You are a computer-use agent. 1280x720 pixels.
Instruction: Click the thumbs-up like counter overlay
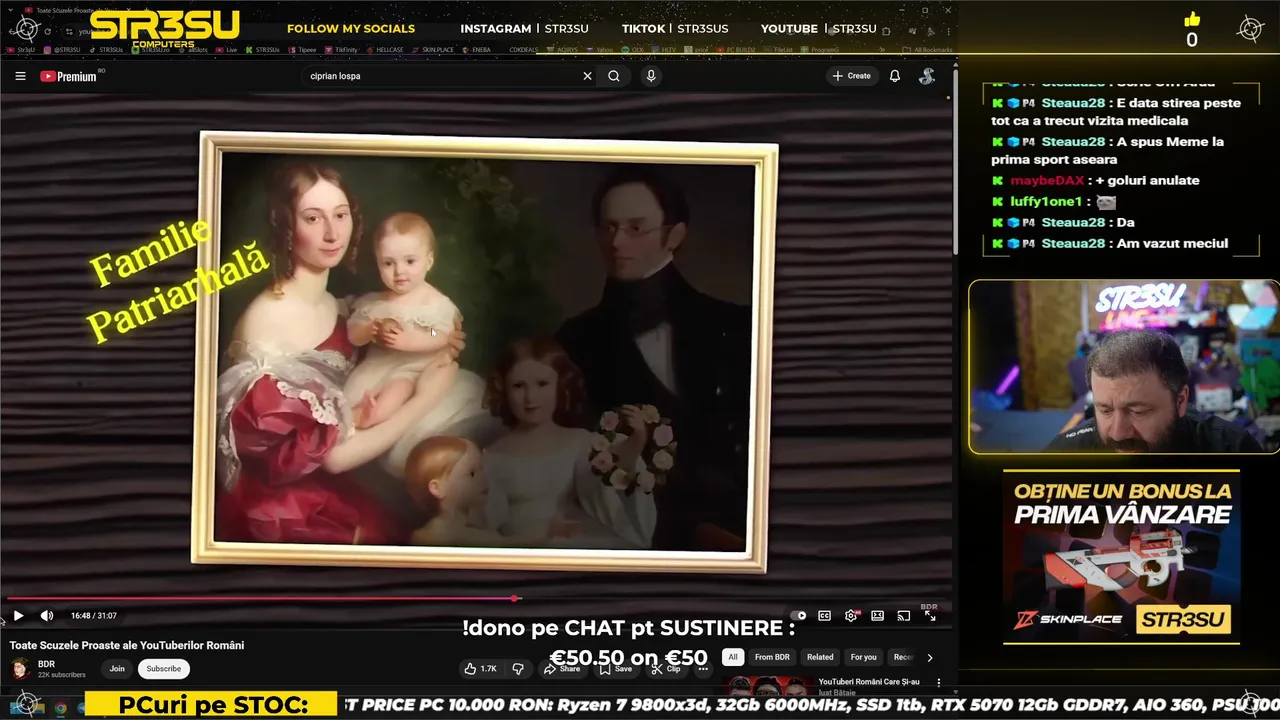[1191, 30]
